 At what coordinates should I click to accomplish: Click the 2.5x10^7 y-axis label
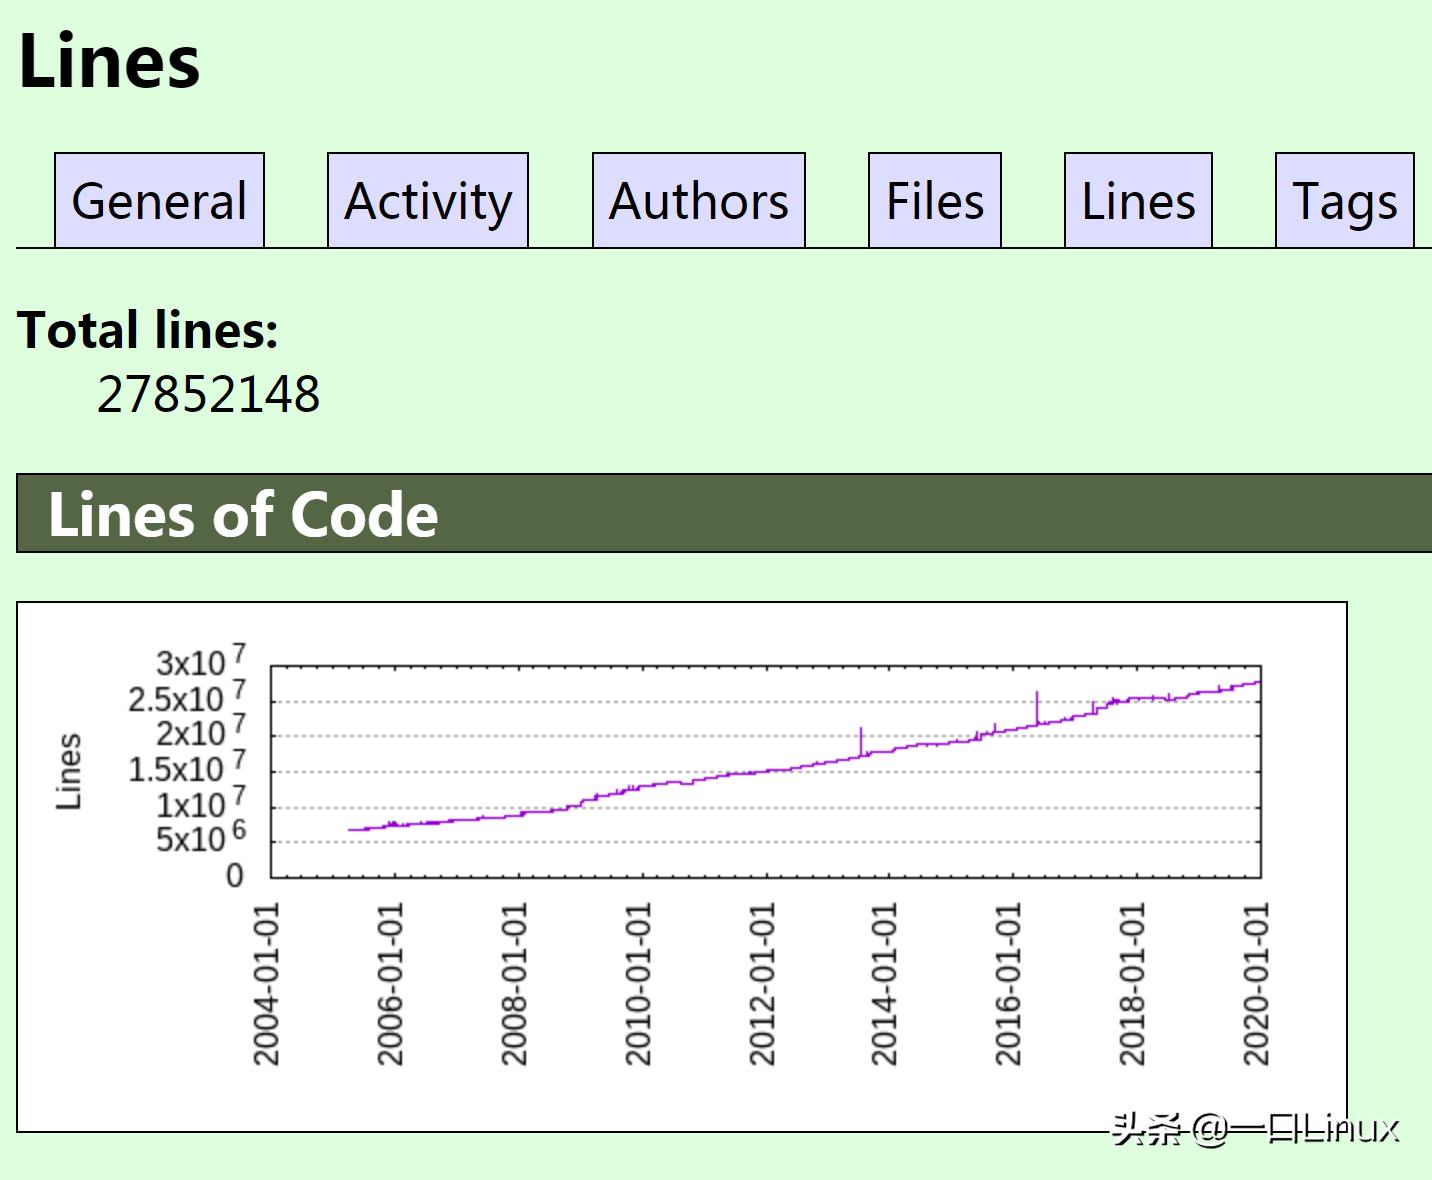187,697
